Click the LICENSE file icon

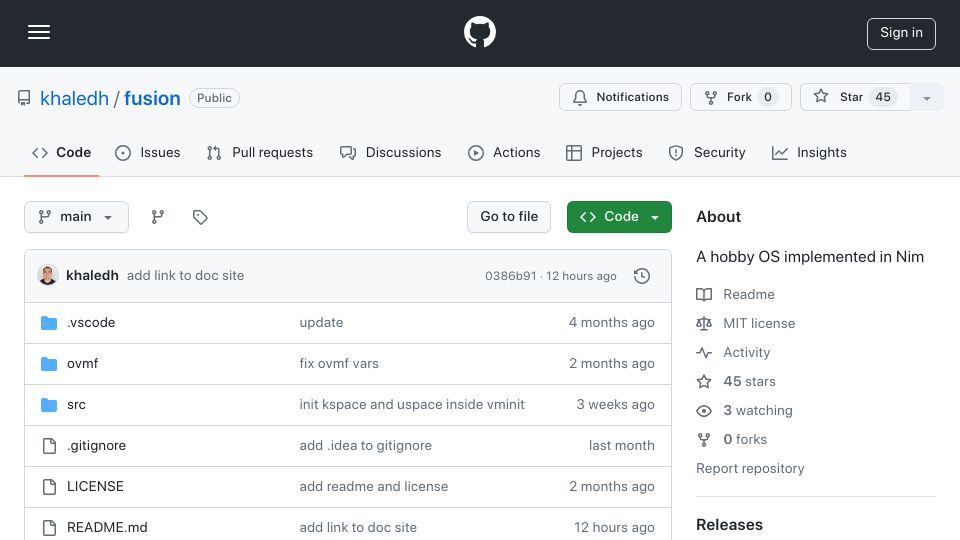[49, 487]
